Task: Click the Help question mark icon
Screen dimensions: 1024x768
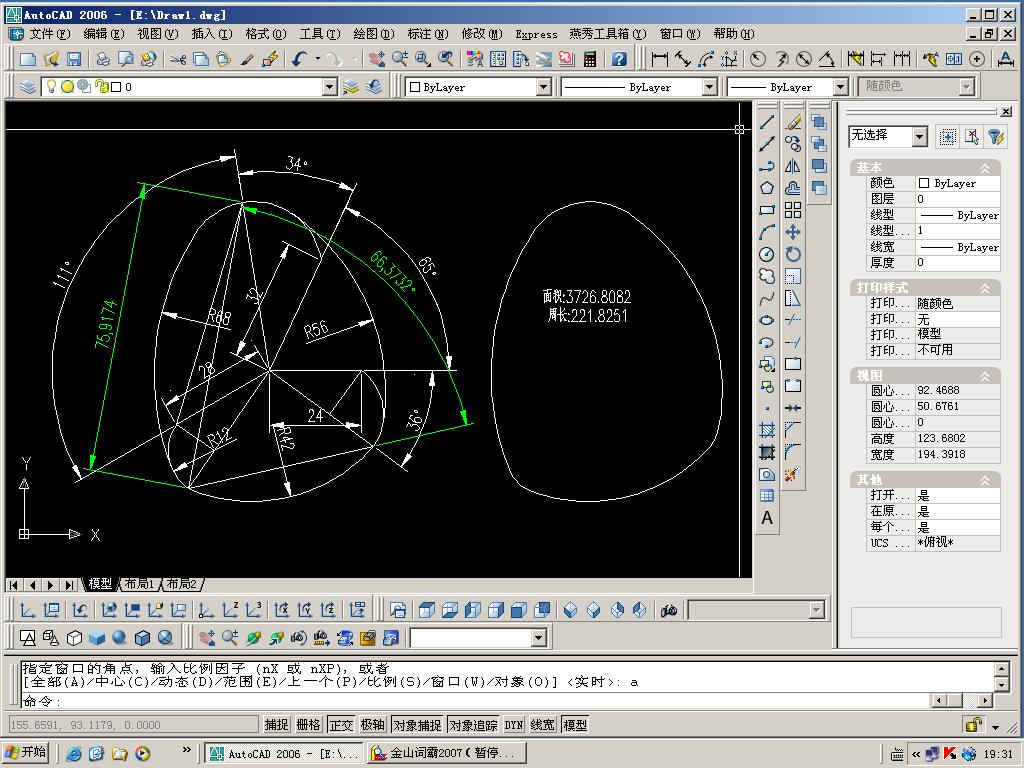Action: [619, 59]
